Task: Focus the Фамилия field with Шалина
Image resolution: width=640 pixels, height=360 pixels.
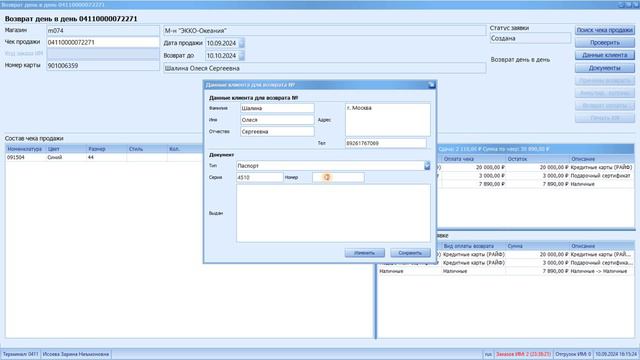Action: pos(277,108)
